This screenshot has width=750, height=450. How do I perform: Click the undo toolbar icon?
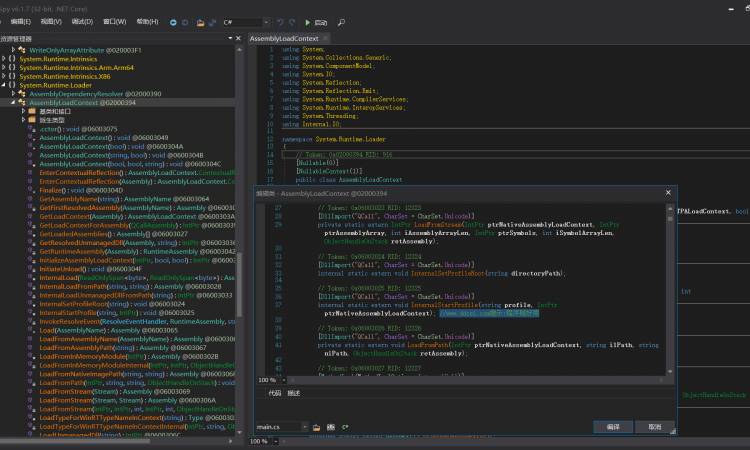pyautogui.click(x=280, y=22)
